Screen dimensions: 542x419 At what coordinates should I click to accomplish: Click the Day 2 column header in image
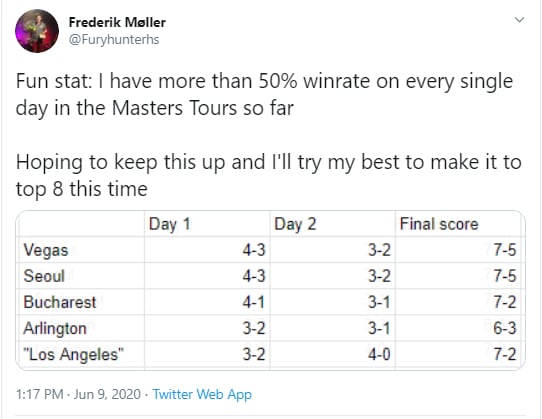[x=295, y=224]
